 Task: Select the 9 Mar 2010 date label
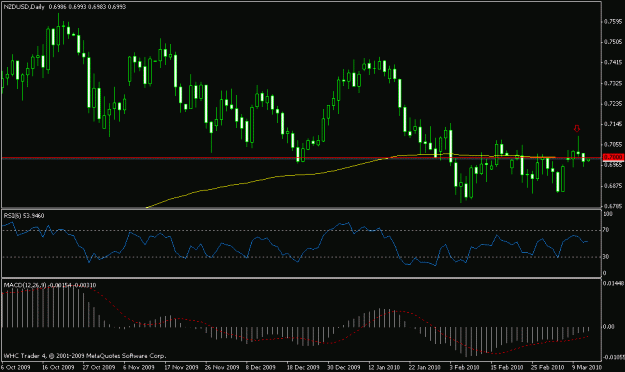pos(587,367)
